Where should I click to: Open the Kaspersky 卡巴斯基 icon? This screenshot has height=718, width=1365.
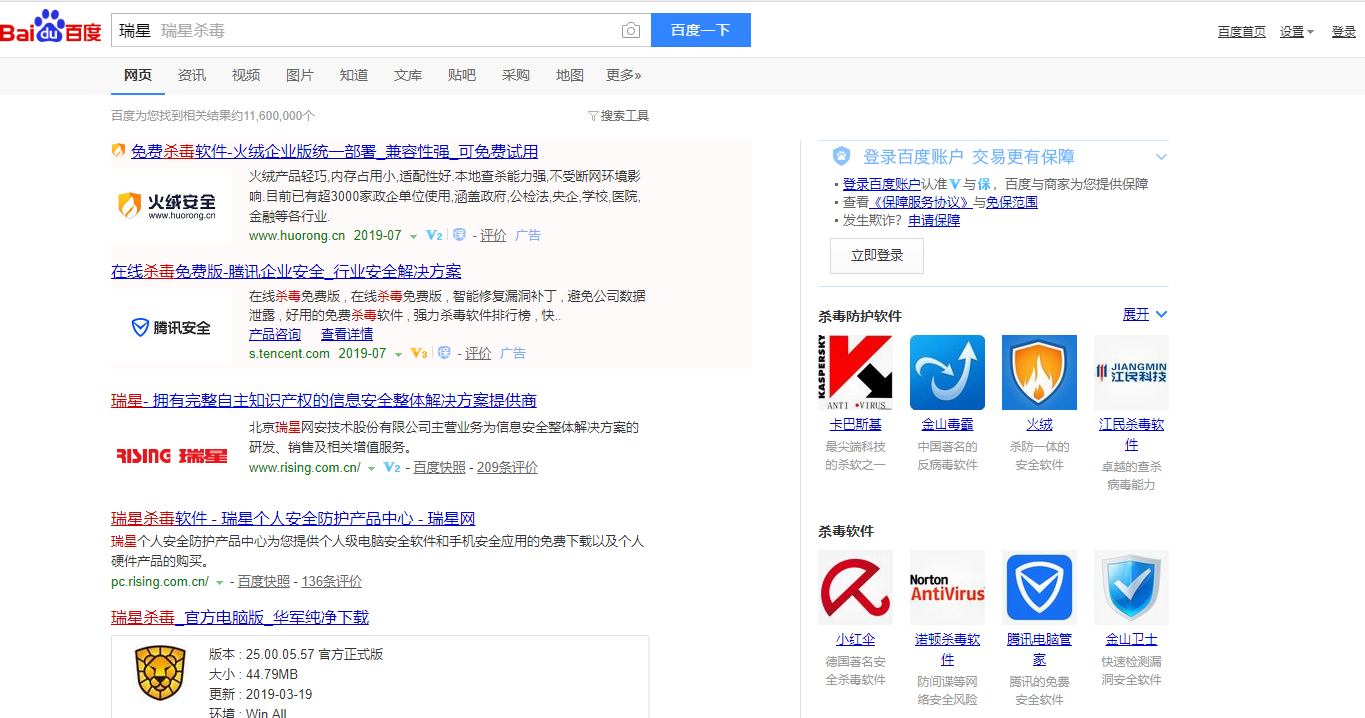click(855, 372)
